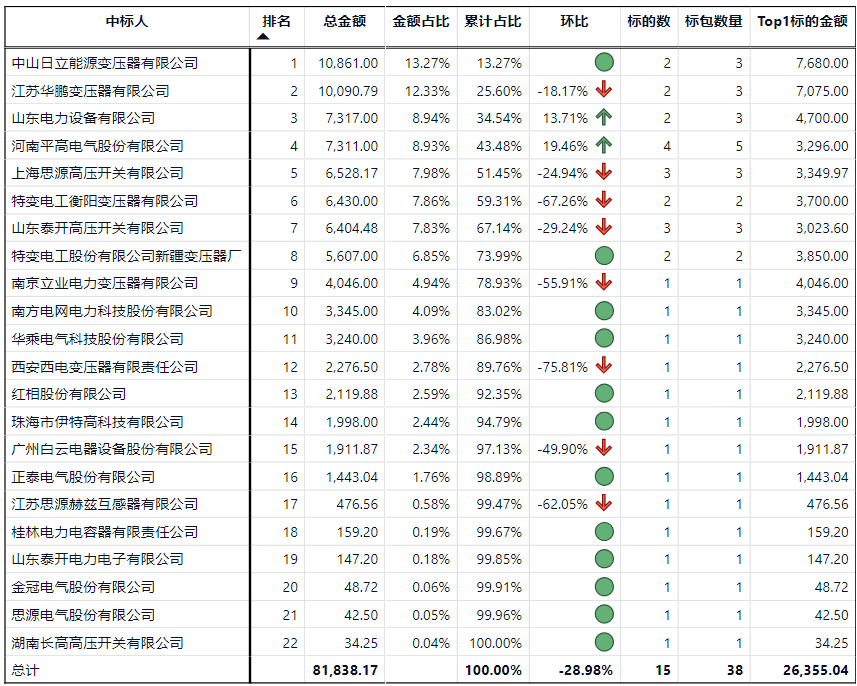The width and height of the screenshot is (857, 686).
Task: Click the green up arrow for 山东电力设备
Action: pyautogui.click(x=604, y=118)
